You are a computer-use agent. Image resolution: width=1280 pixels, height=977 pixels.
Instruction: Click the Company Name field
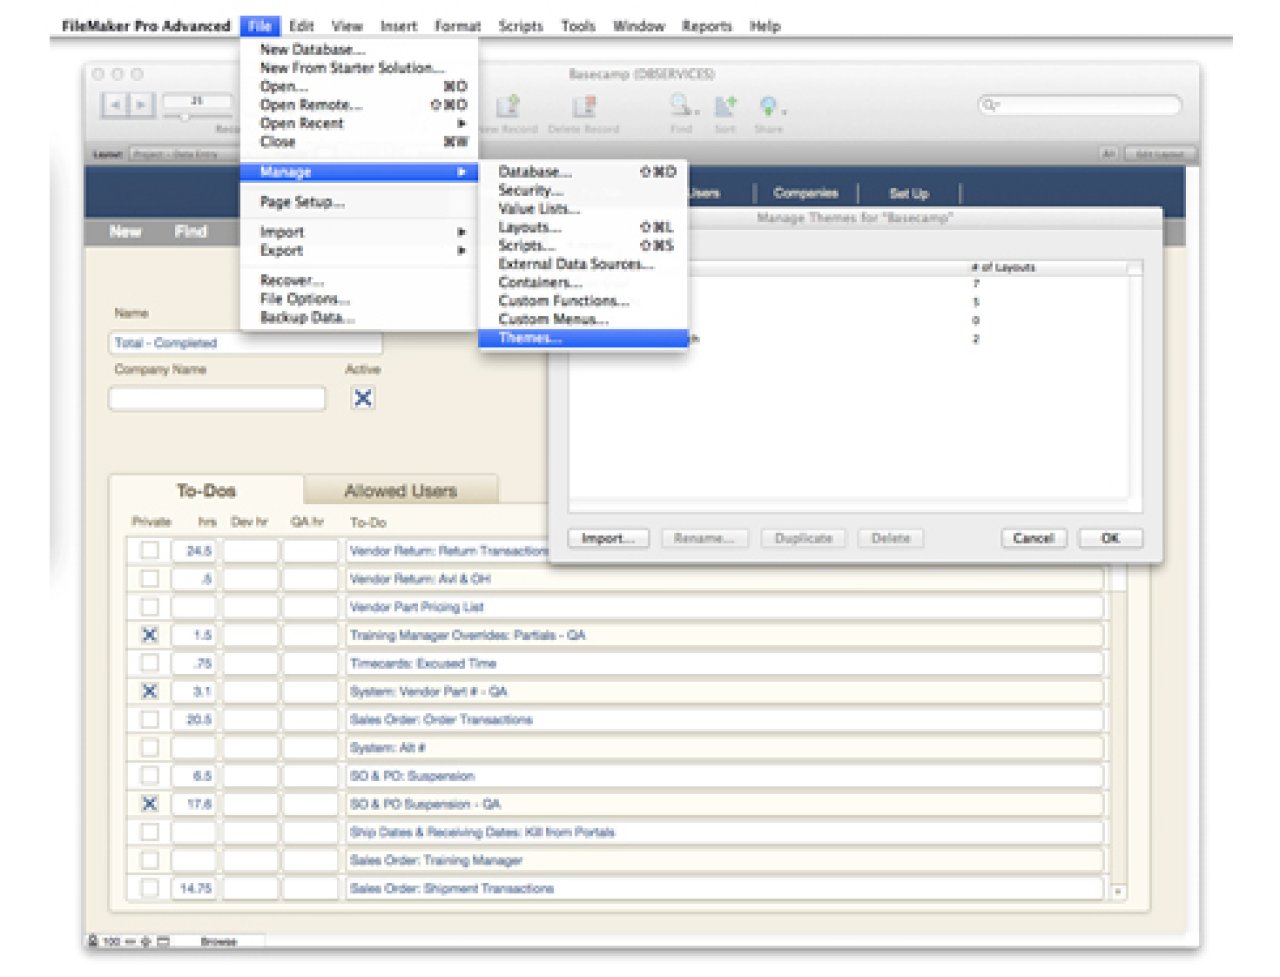click(x=217, y=398)
